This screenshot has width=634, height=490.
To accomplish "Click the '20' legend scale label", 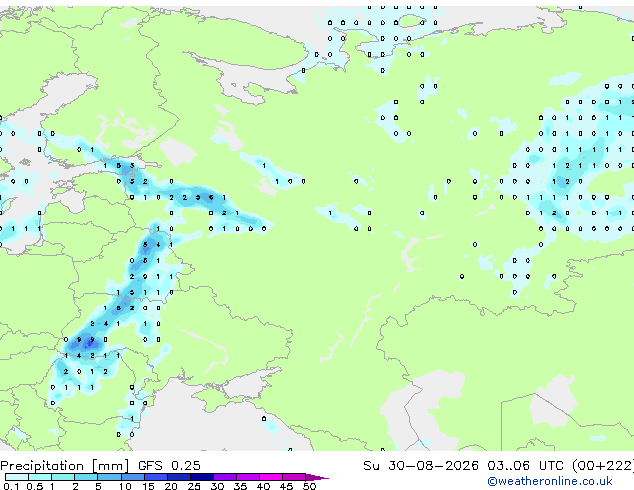I will 171,486.
